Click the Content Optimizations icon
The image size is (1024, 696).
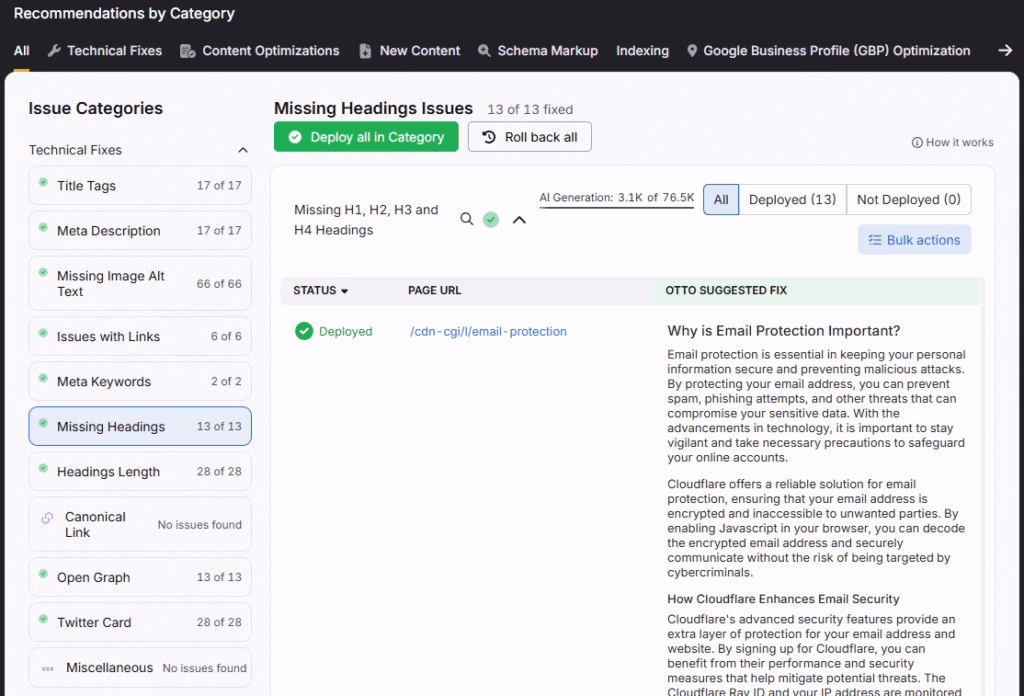[186, 50]
